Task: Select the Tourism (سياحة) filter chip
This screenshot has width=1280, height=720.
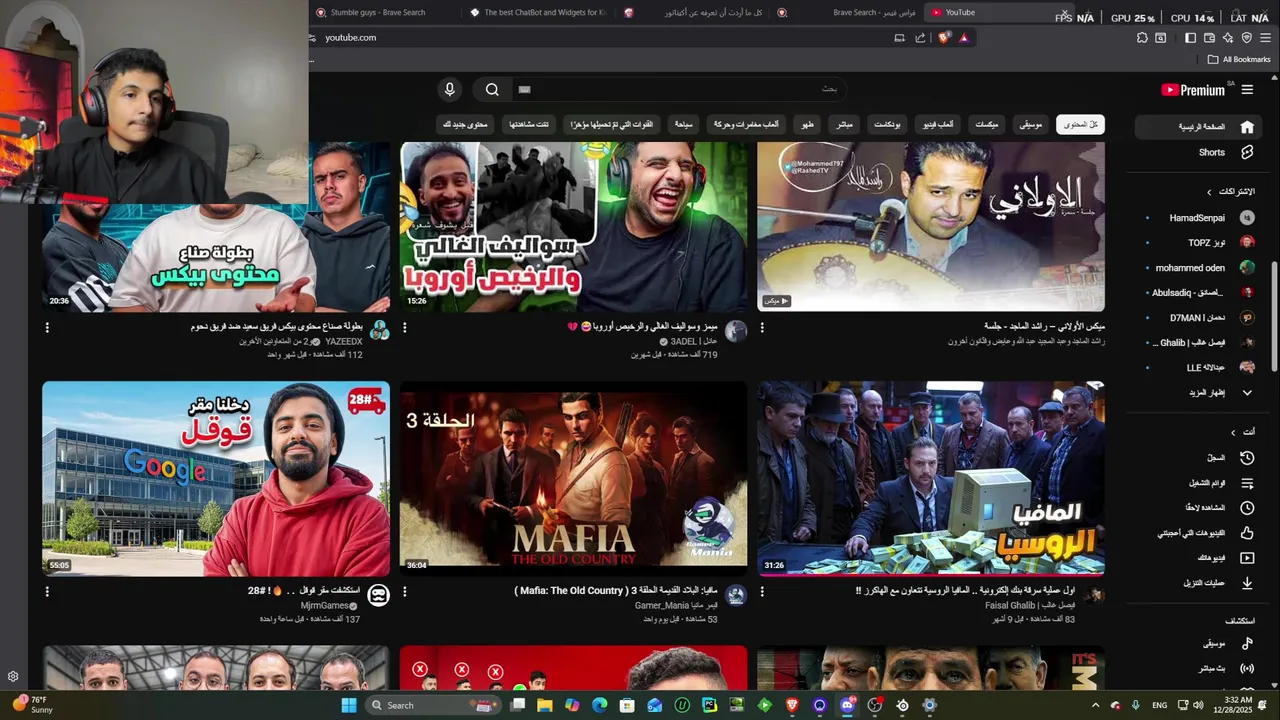Action: [x=683, y=125]
